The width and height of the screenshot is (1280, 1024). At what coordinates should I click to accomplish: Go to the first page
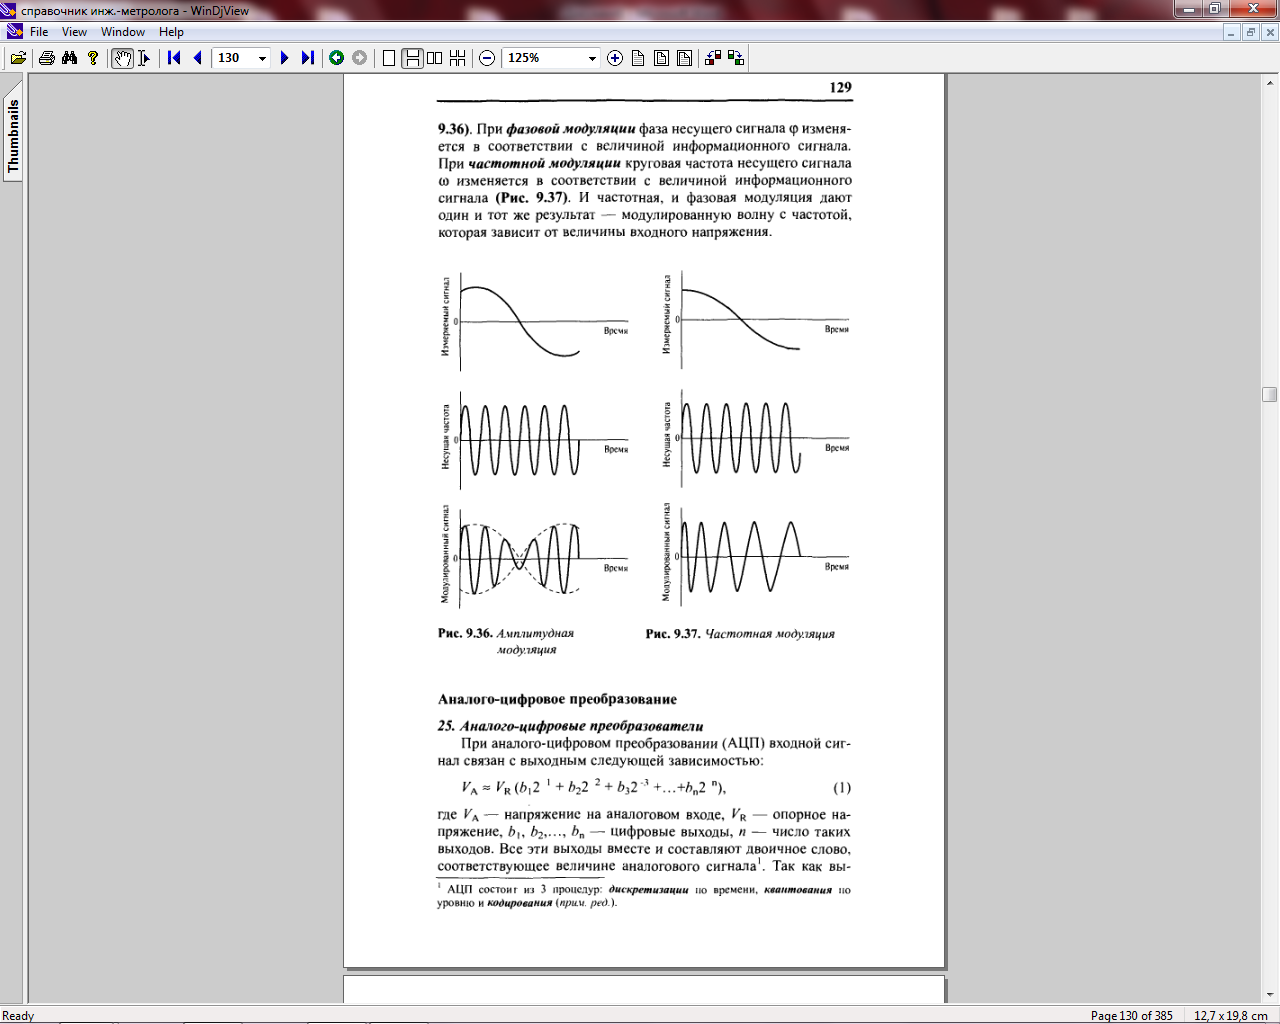click(174, 58)
